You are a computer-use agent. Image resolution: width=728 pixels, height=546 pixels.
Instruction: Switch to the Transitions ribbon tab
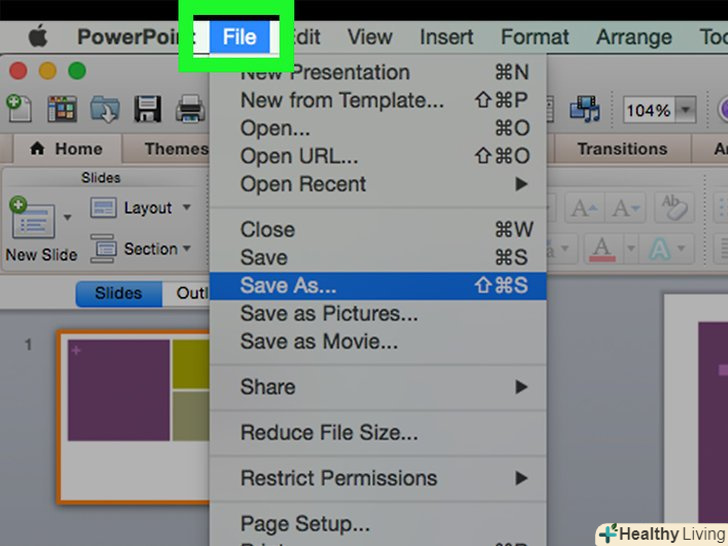point(621,149)
